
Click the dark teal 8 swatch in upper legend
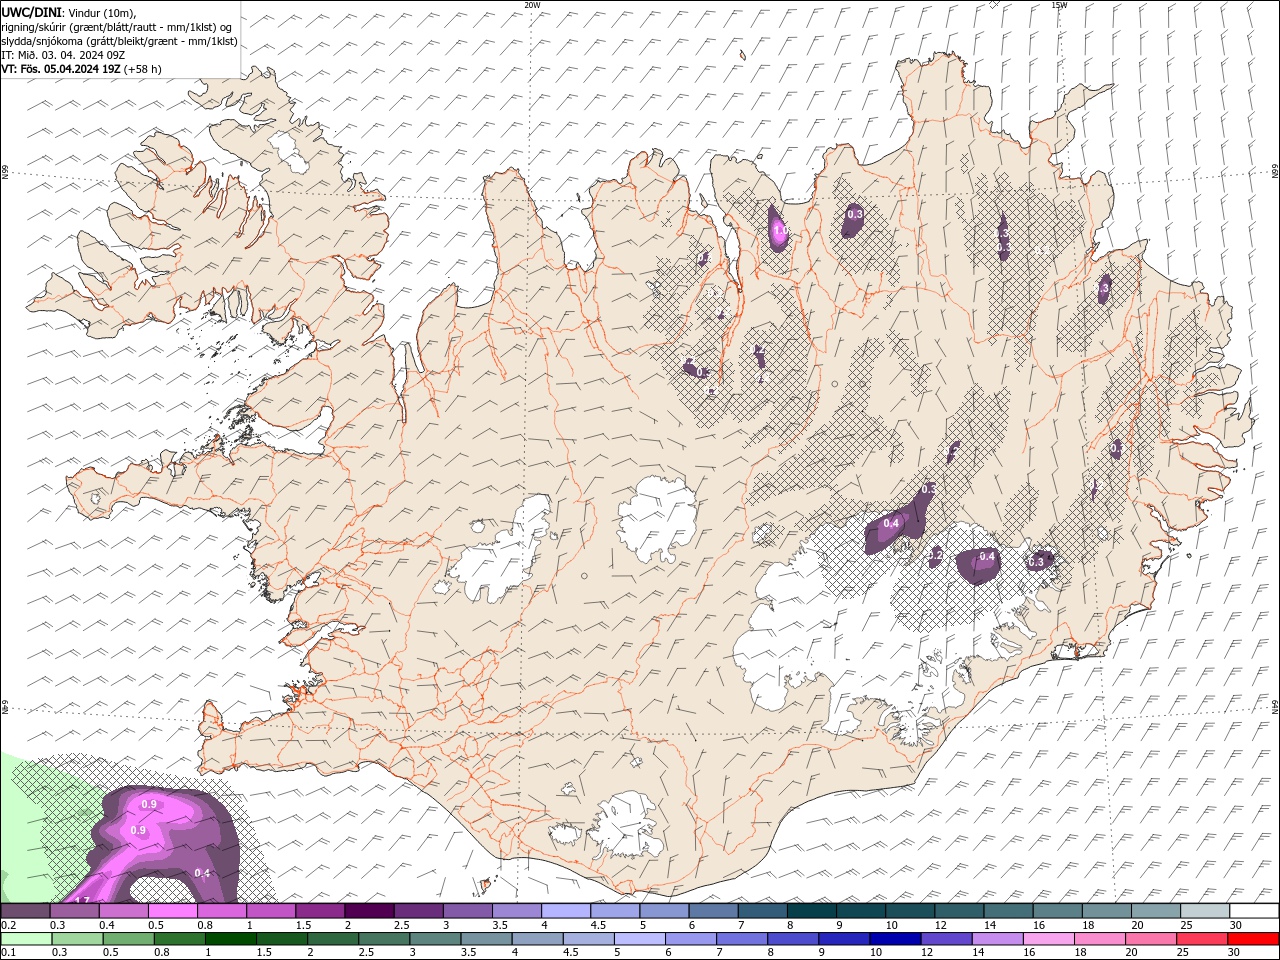point(810,911)
